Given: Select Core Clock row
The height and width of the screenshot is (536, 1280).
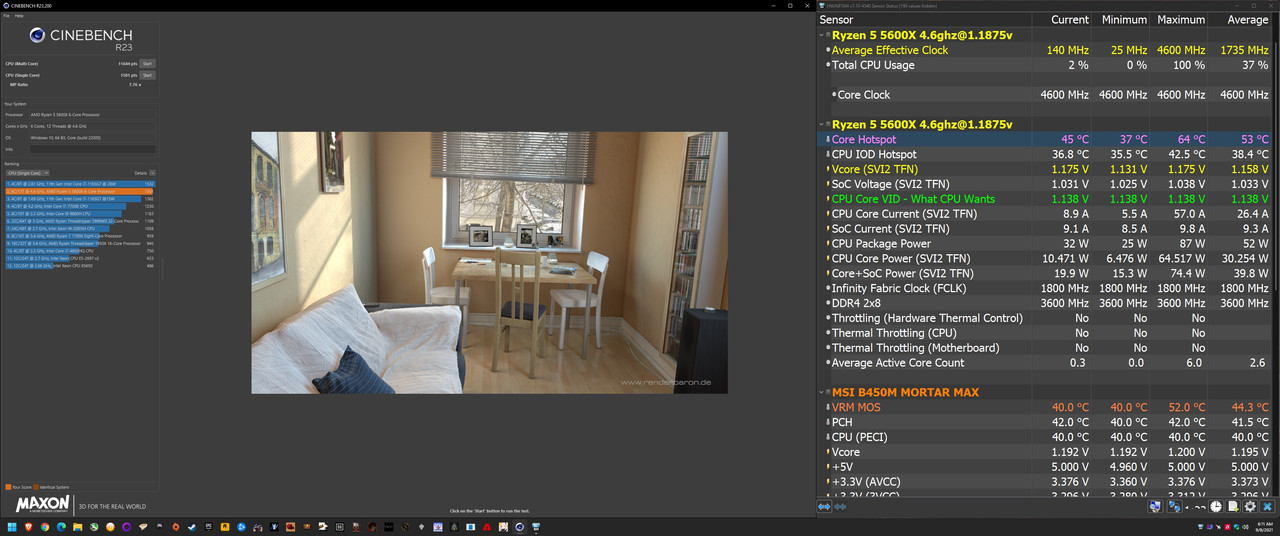Looking at the screenshot, I should (1047, 95).
